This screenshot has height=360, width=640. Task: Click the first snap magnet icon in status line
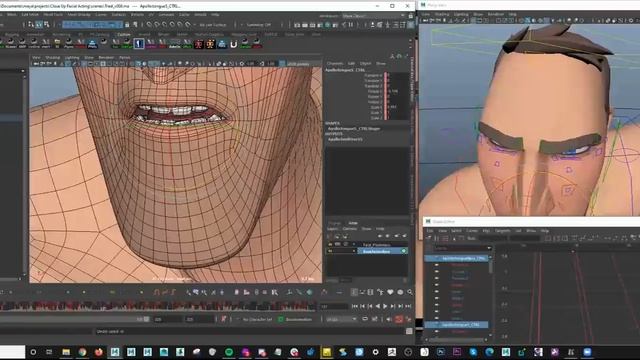[149, 25]
